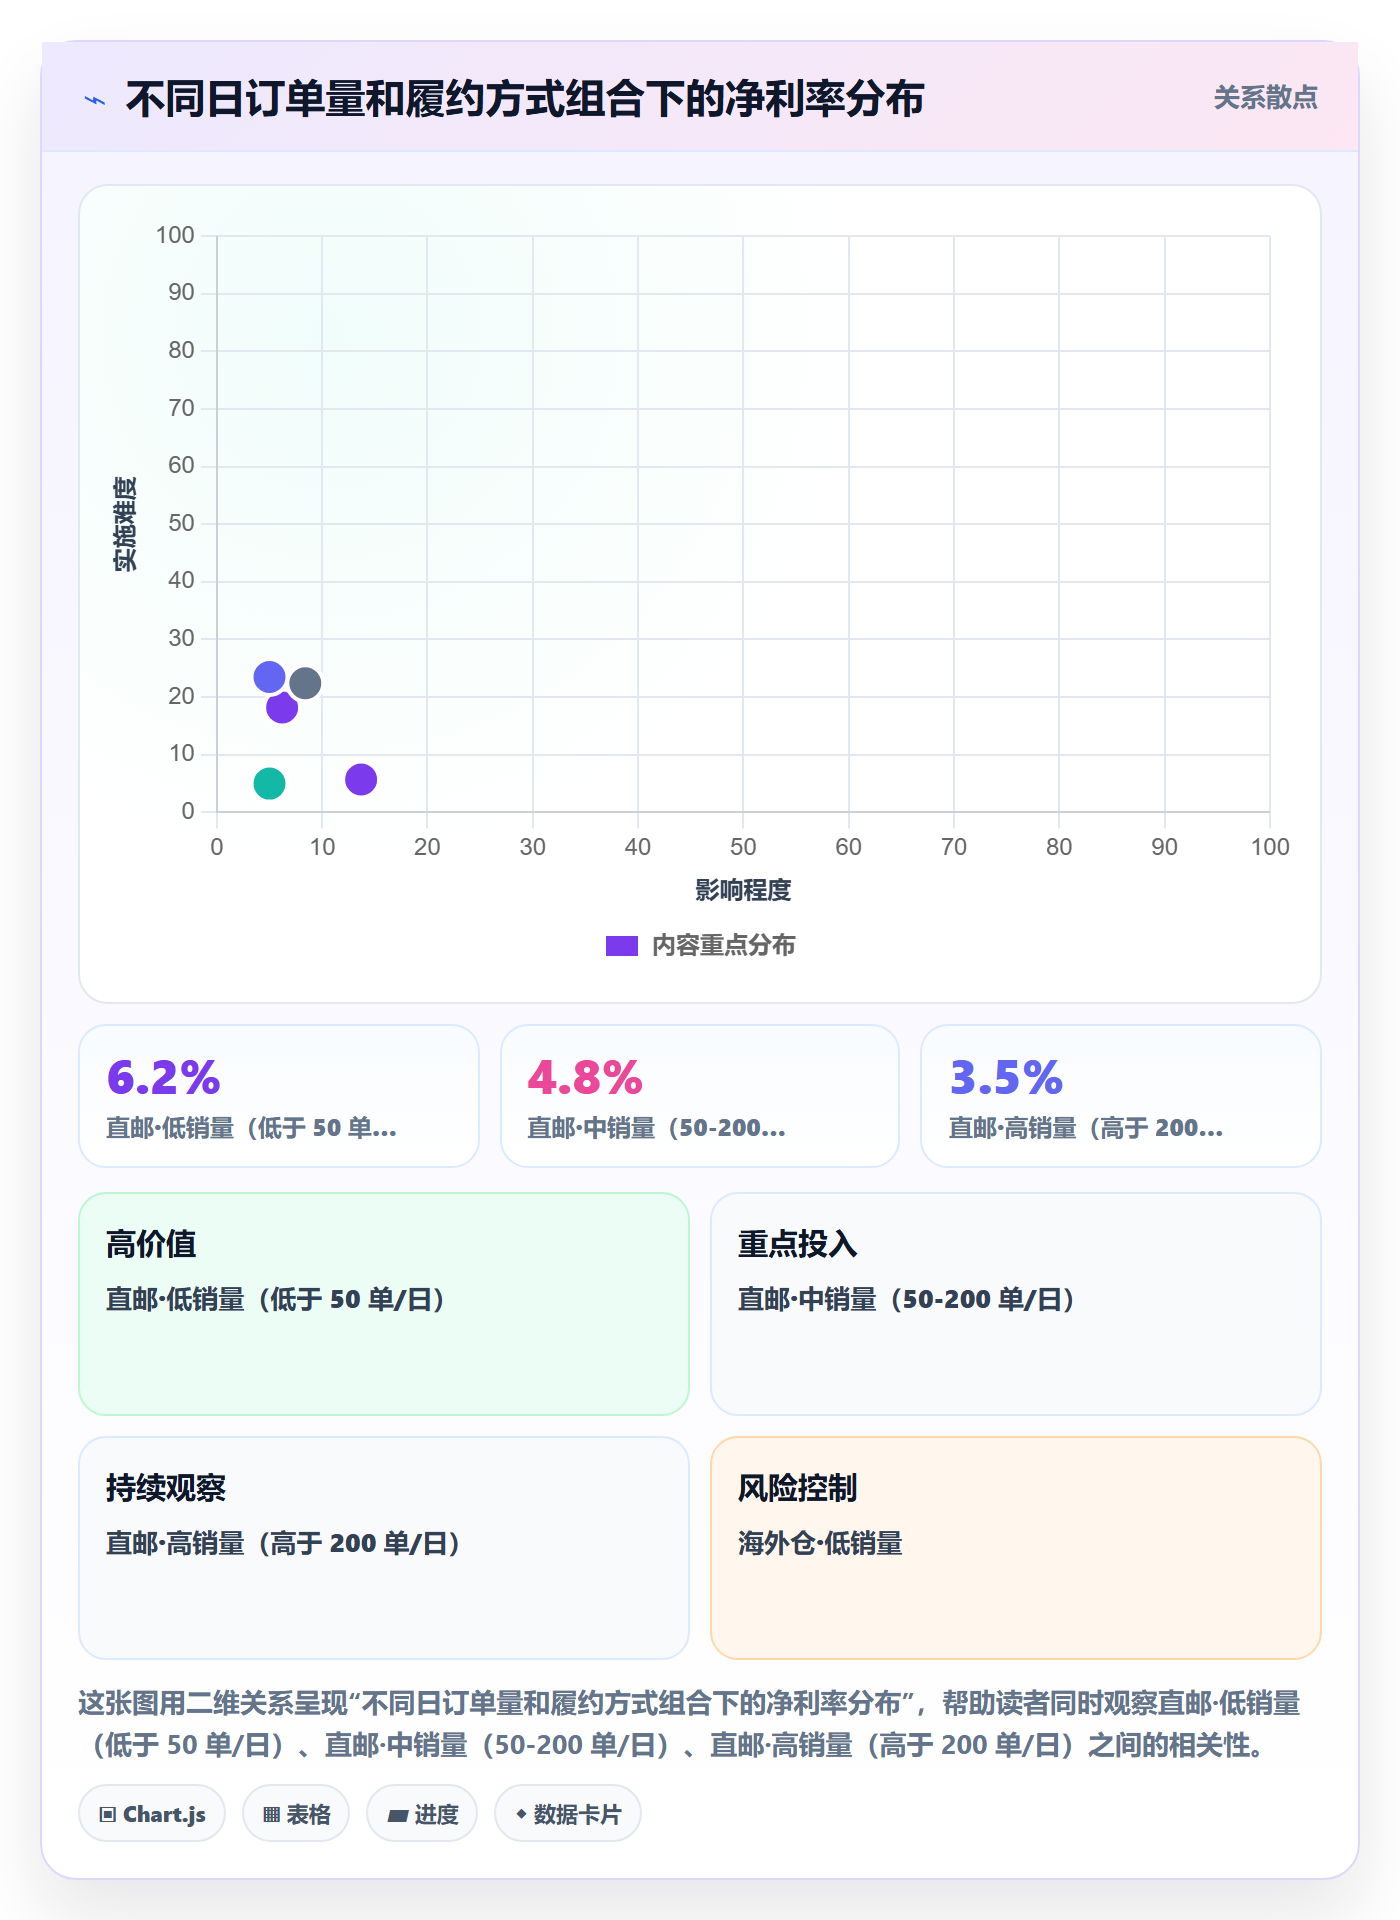
Task: Click the purple scatter point near y=18
Action: click(282, 707)
